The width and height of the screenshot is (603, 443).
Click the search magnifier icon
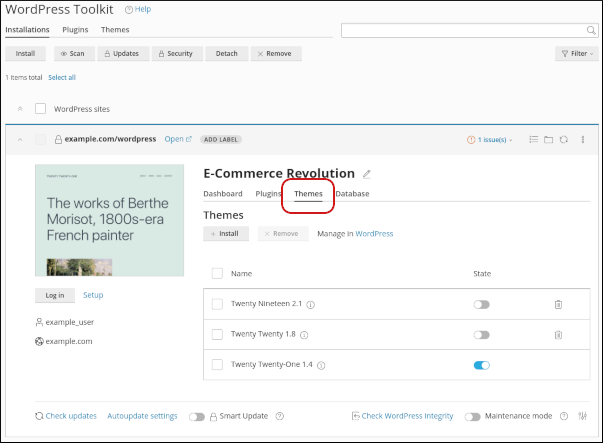pos(591,30)
